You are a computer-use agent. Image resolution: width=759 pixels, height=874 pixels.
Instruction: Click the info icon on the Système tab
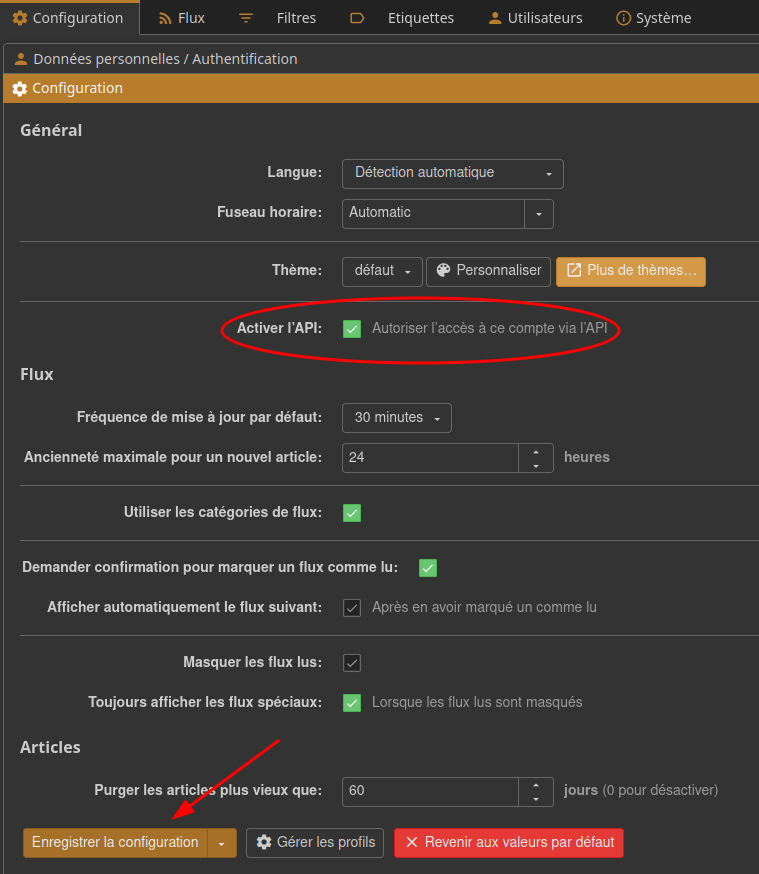point(624,18)
